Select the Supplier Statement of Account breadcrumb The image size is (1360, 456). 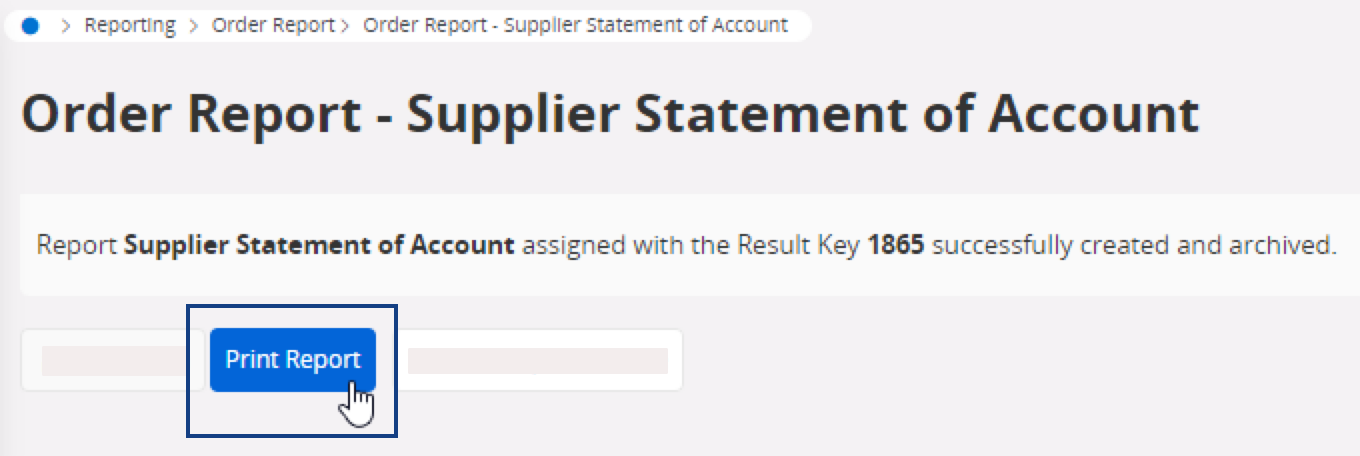(575, 26)
